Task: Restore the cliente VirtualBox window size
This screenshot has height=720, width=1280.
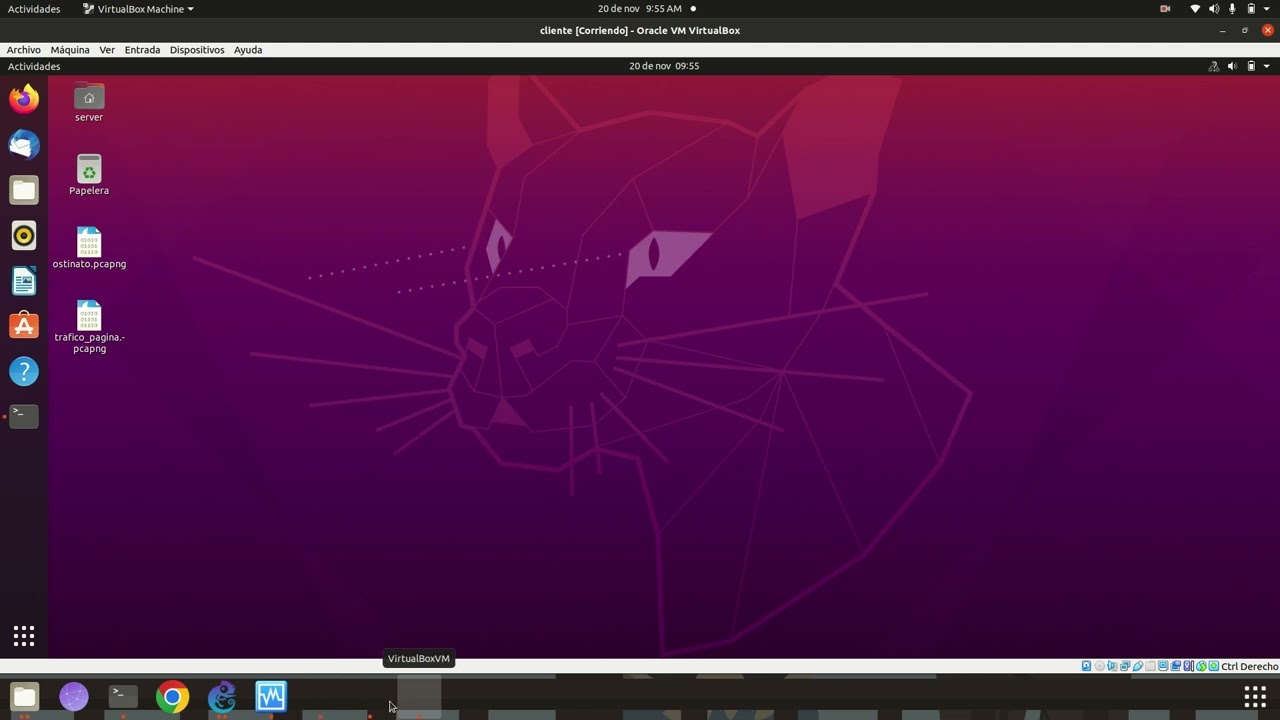Action: [1245, 30]
